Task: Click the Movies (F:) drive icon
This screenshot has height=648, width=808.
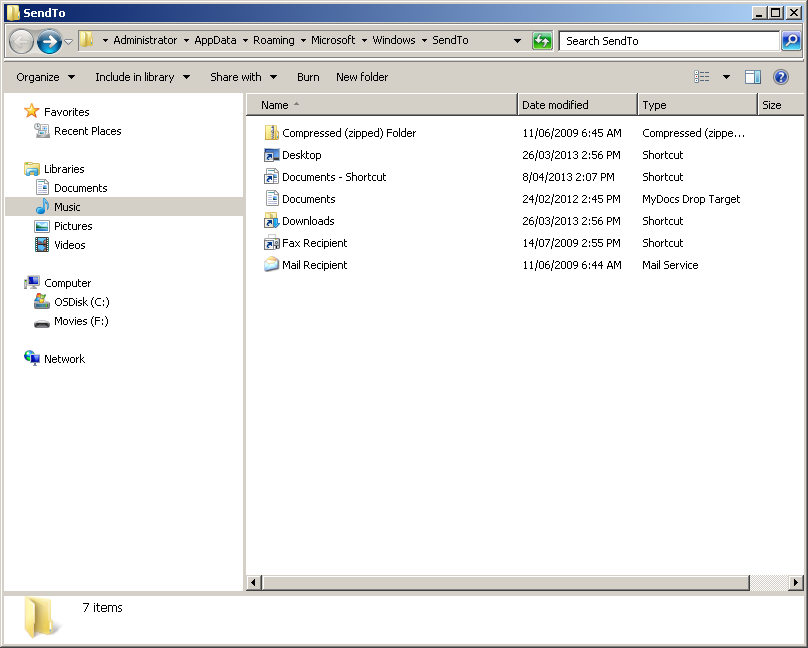Action: tap(42, 323)
